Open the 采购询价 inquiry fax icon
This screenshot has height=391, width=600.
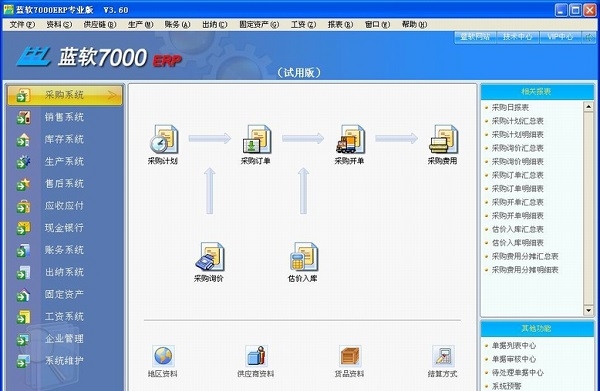point(210,257)
